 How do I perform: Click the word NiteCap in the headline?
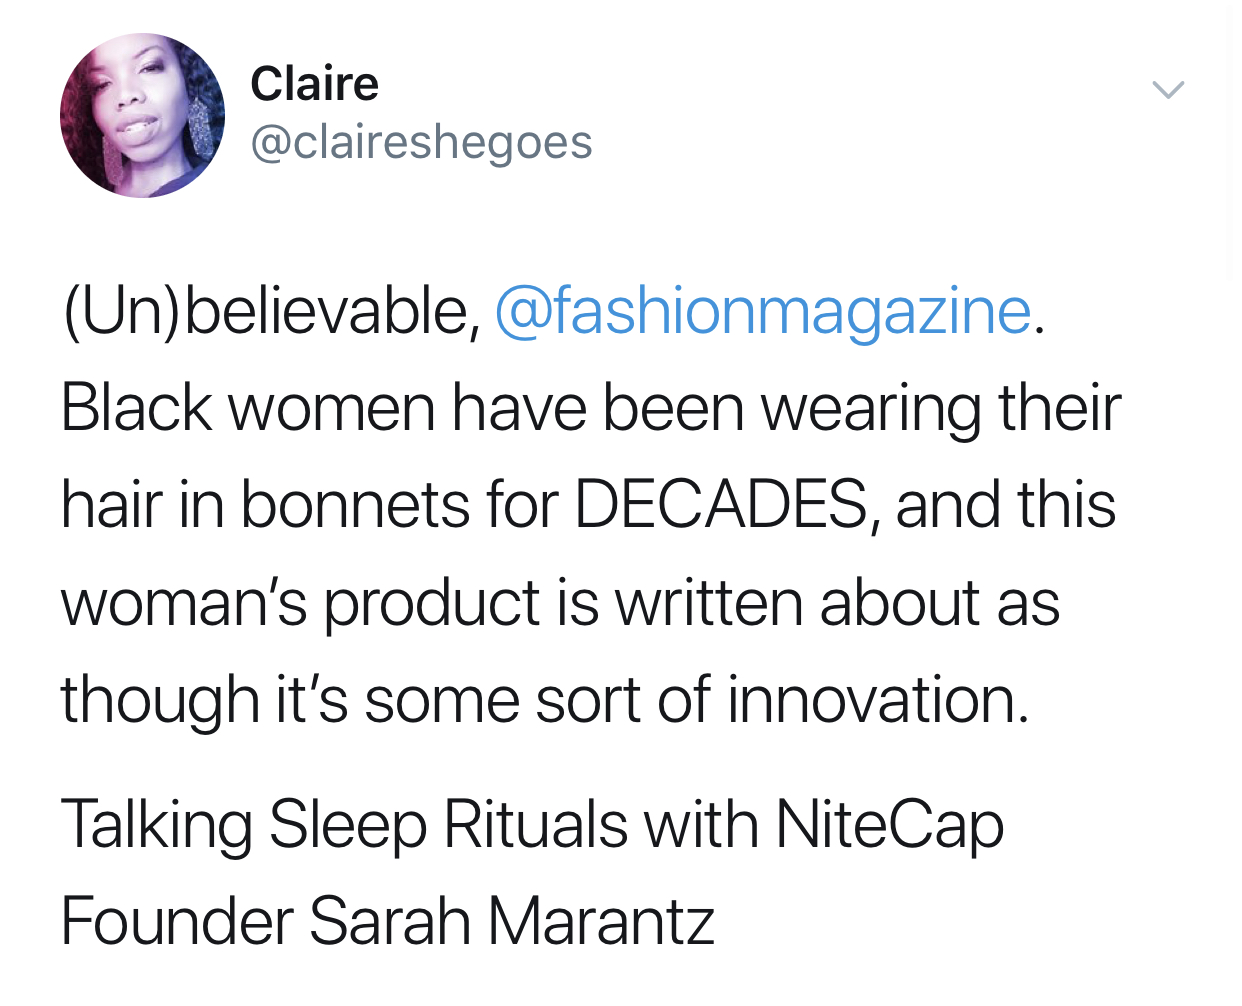tap(888, 826)
